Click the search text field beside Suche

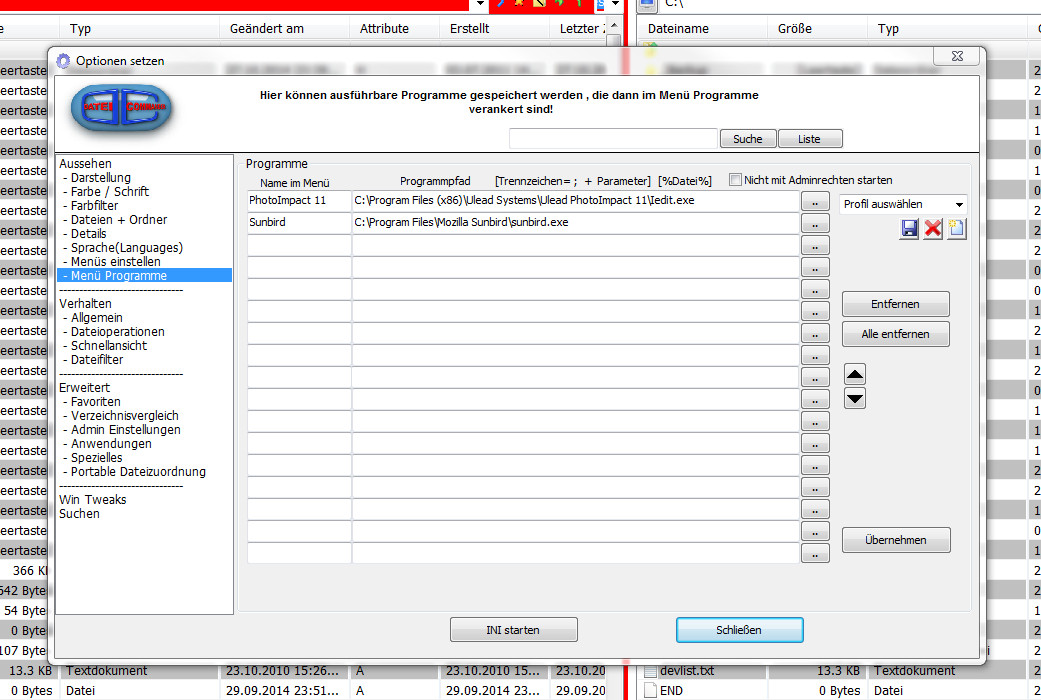coord(613,139)
